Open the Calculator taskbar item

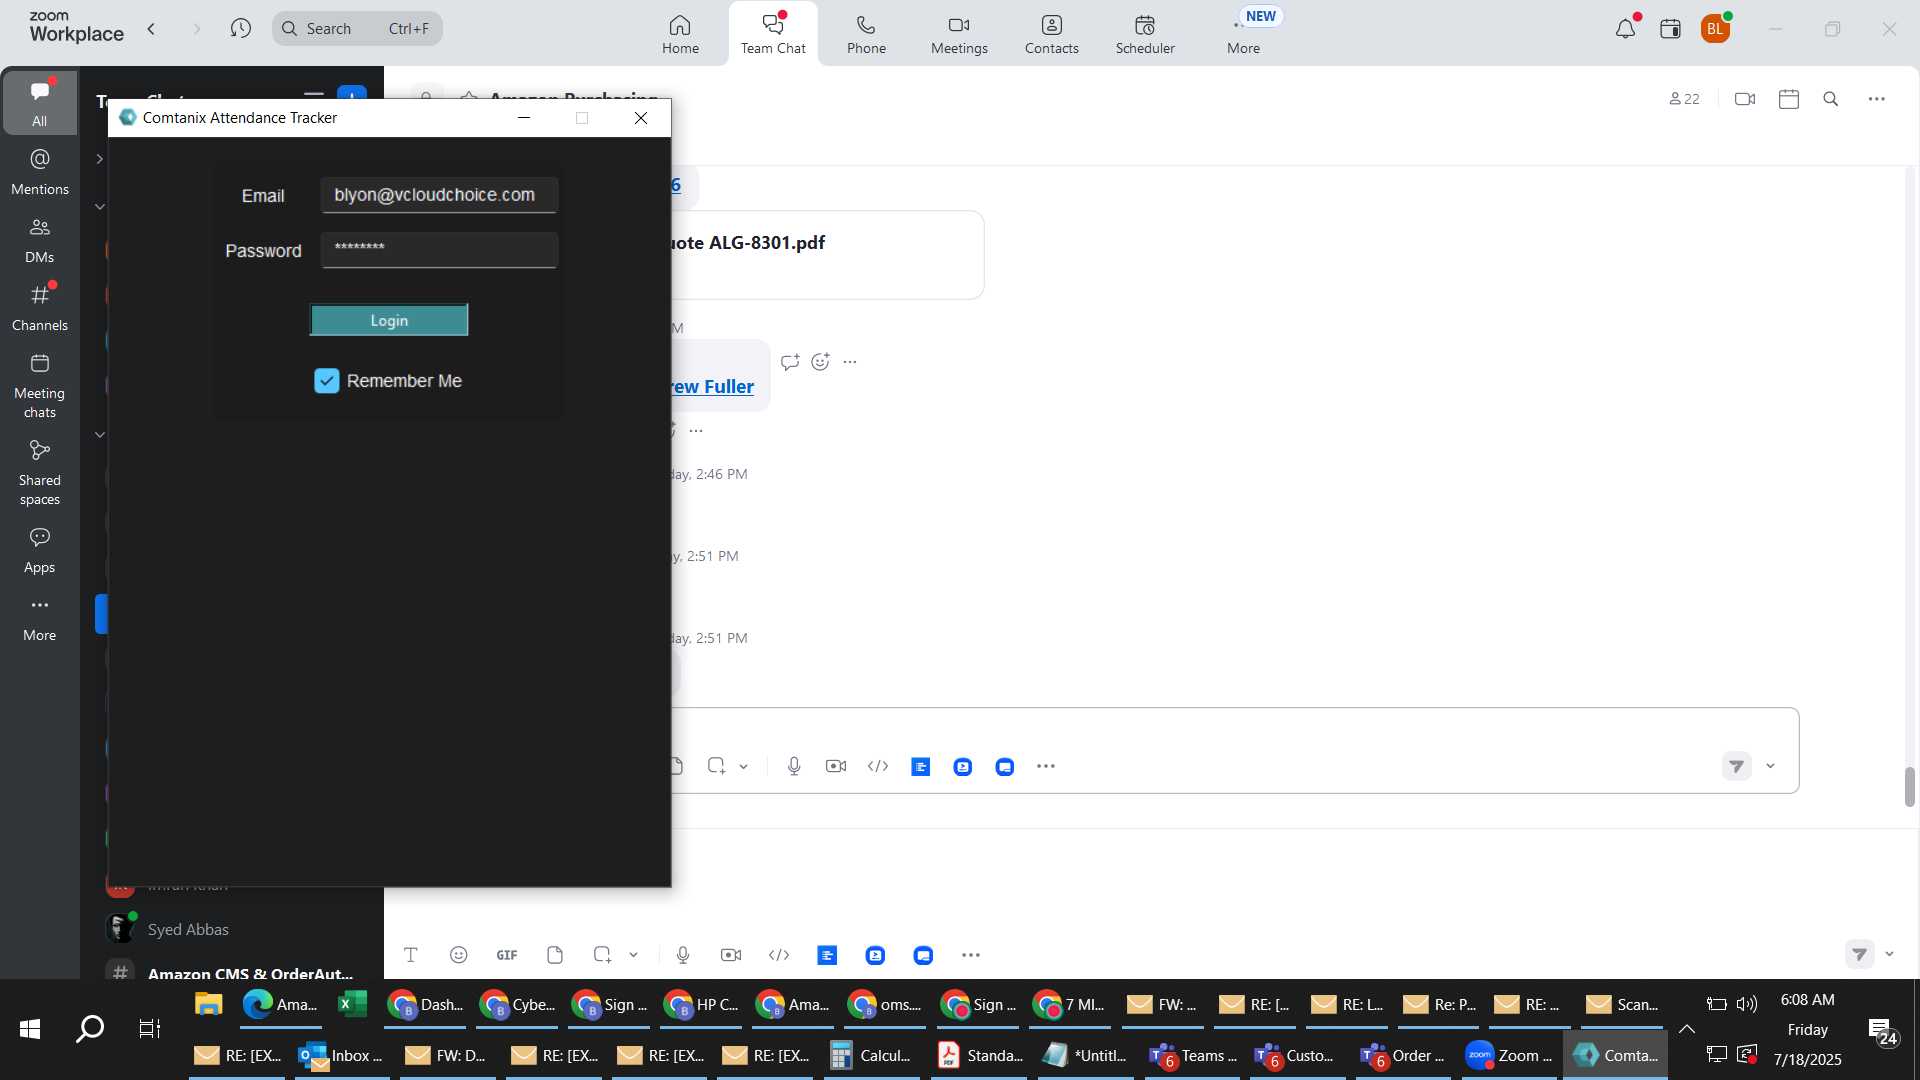pyautogui.click(x=872, y=1055)
